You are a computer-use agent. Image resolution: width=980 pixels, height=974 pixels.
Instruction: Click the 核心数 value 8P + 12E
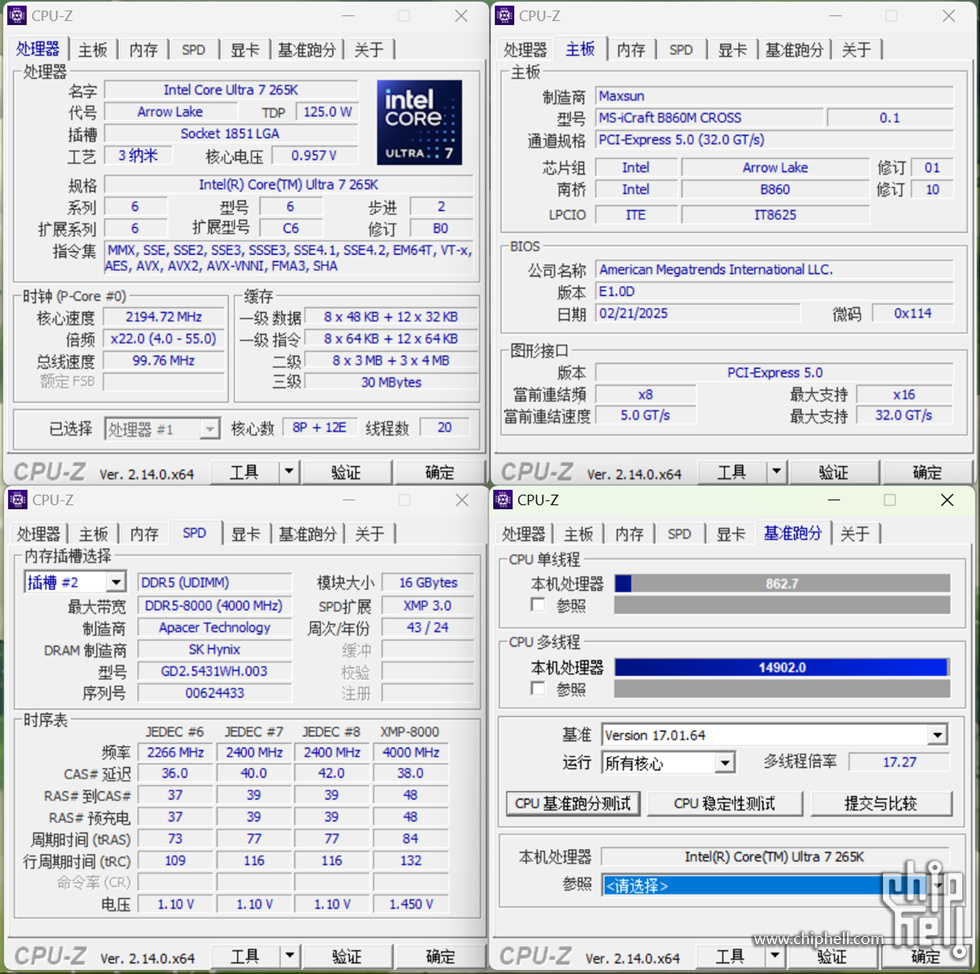pos(319,428)
